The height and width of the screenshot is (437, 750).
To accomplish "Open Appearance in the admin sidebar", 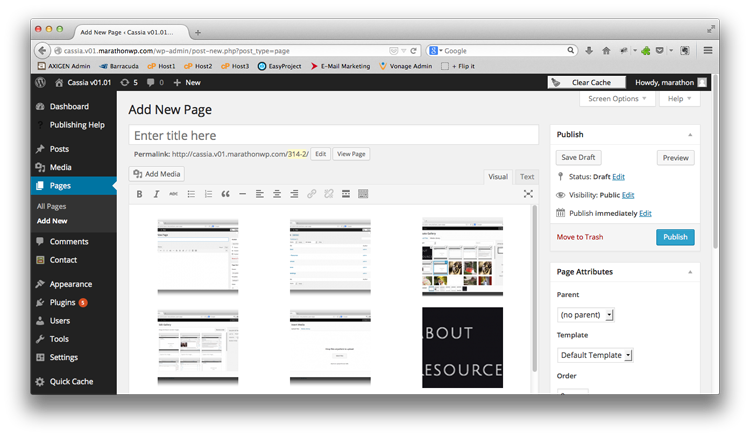I will point(70,284).
